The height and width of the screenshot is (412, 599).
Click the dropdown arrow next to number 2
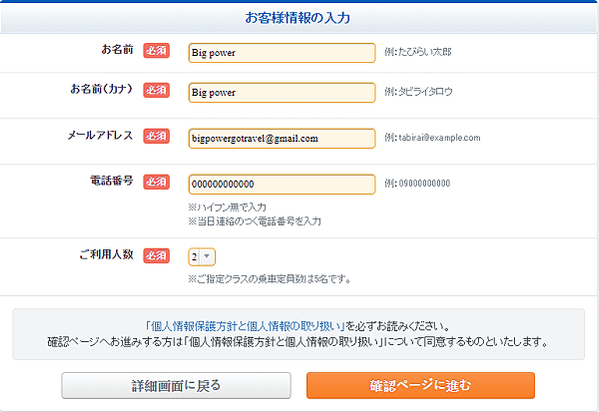click(x=207, y=256)
